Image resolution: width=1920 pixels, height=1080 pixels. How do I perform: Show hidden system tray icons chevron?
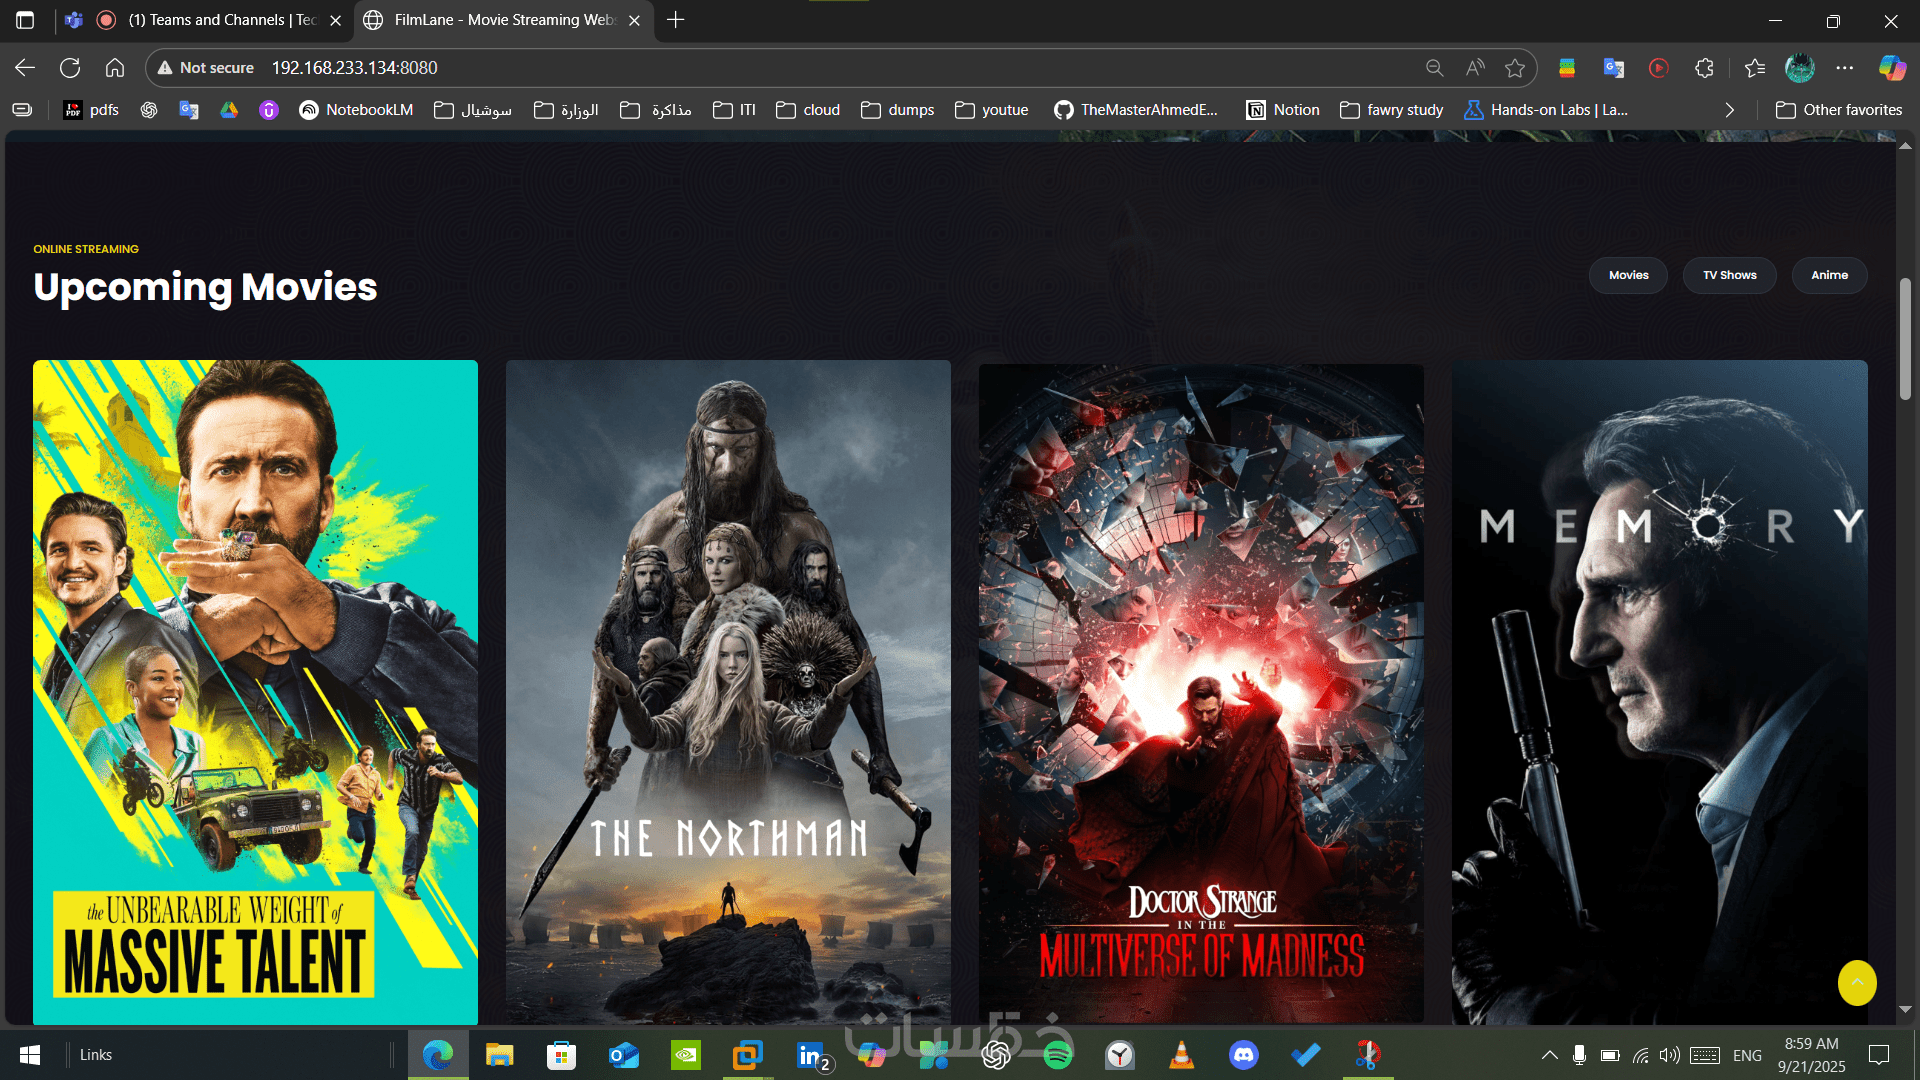point(1549,1055)
